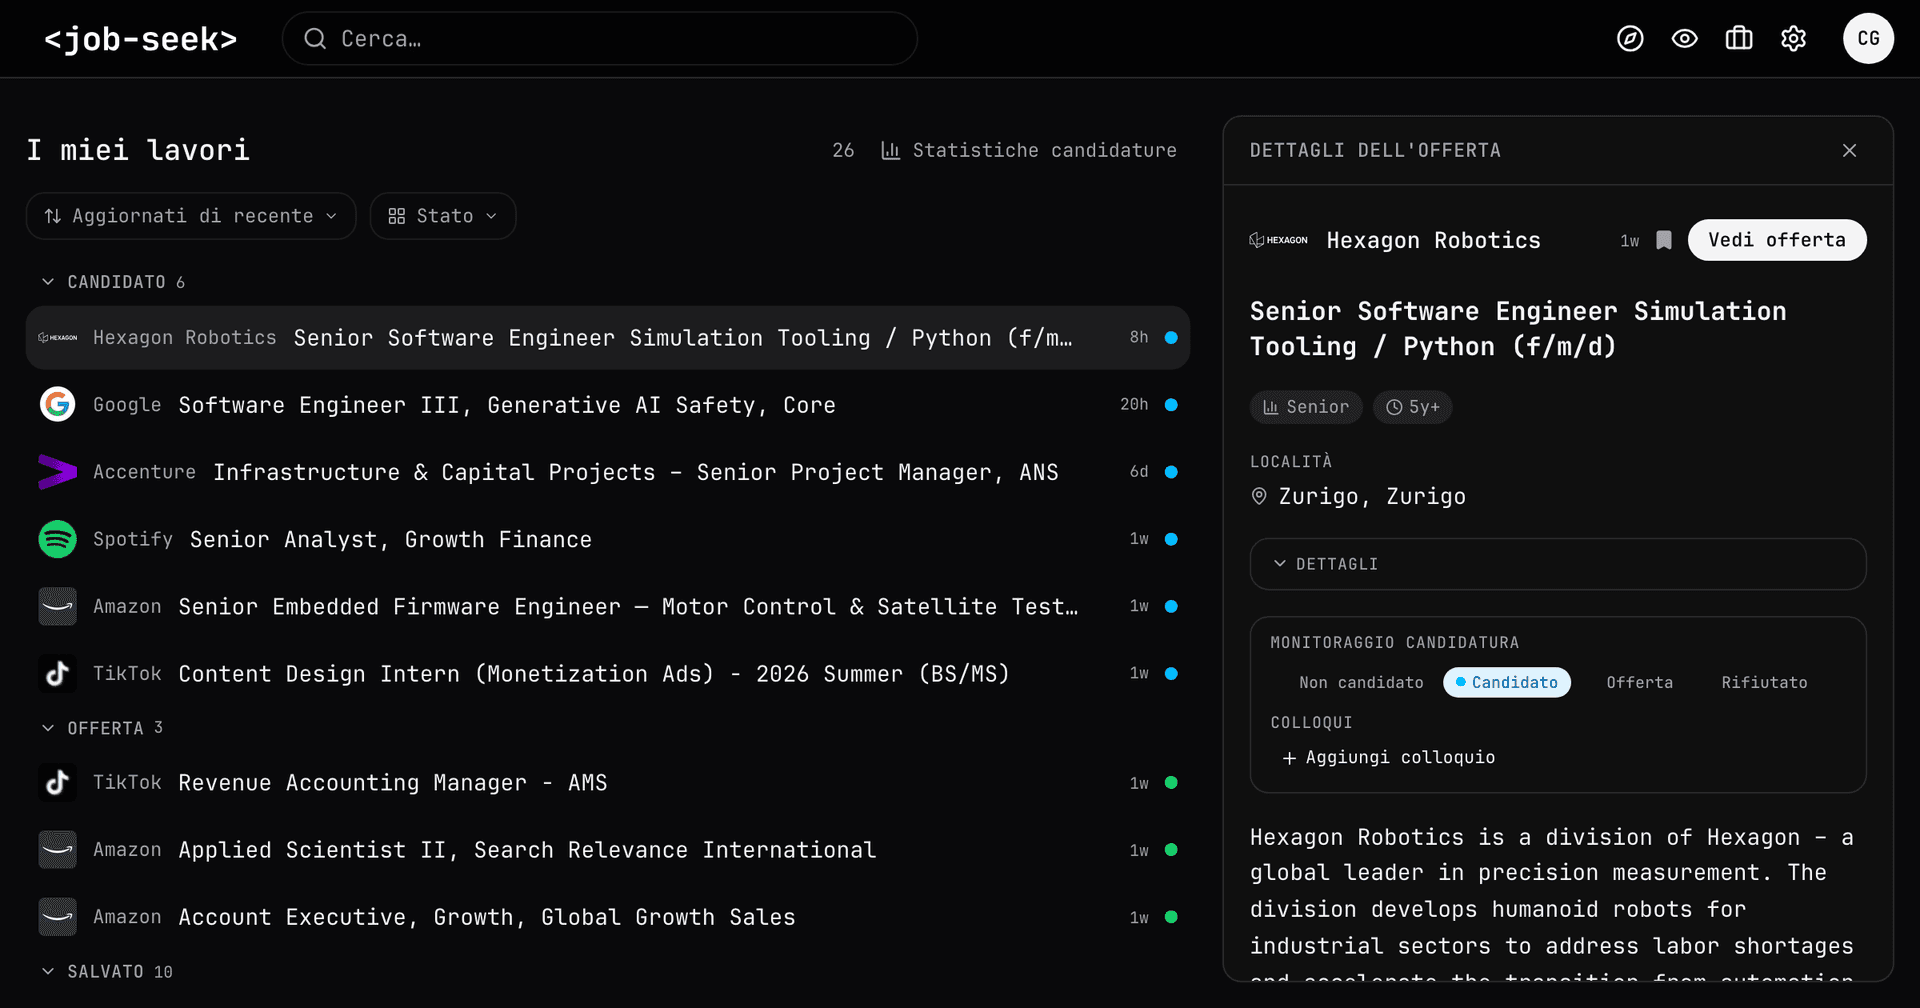Screen dimensions: 1920x1008
Task: Open Aggiornati di recente sort dropdown
Action: 191,216
